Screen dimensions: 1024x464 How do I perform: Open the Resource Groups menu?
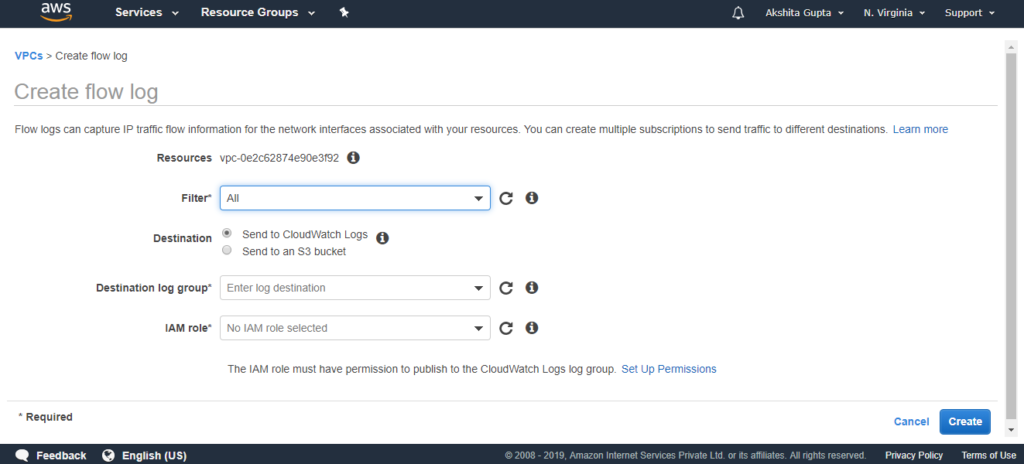pos(257,12)
